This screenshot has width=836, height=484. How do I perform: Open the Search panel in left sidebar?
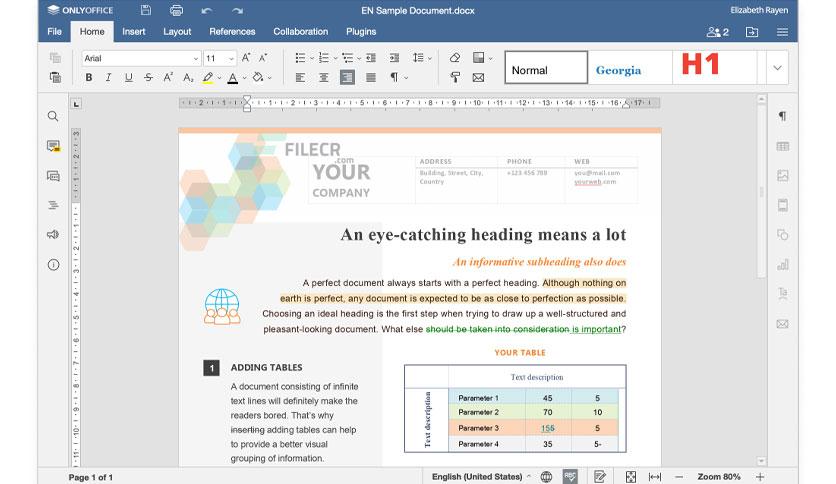coord(53,116)
